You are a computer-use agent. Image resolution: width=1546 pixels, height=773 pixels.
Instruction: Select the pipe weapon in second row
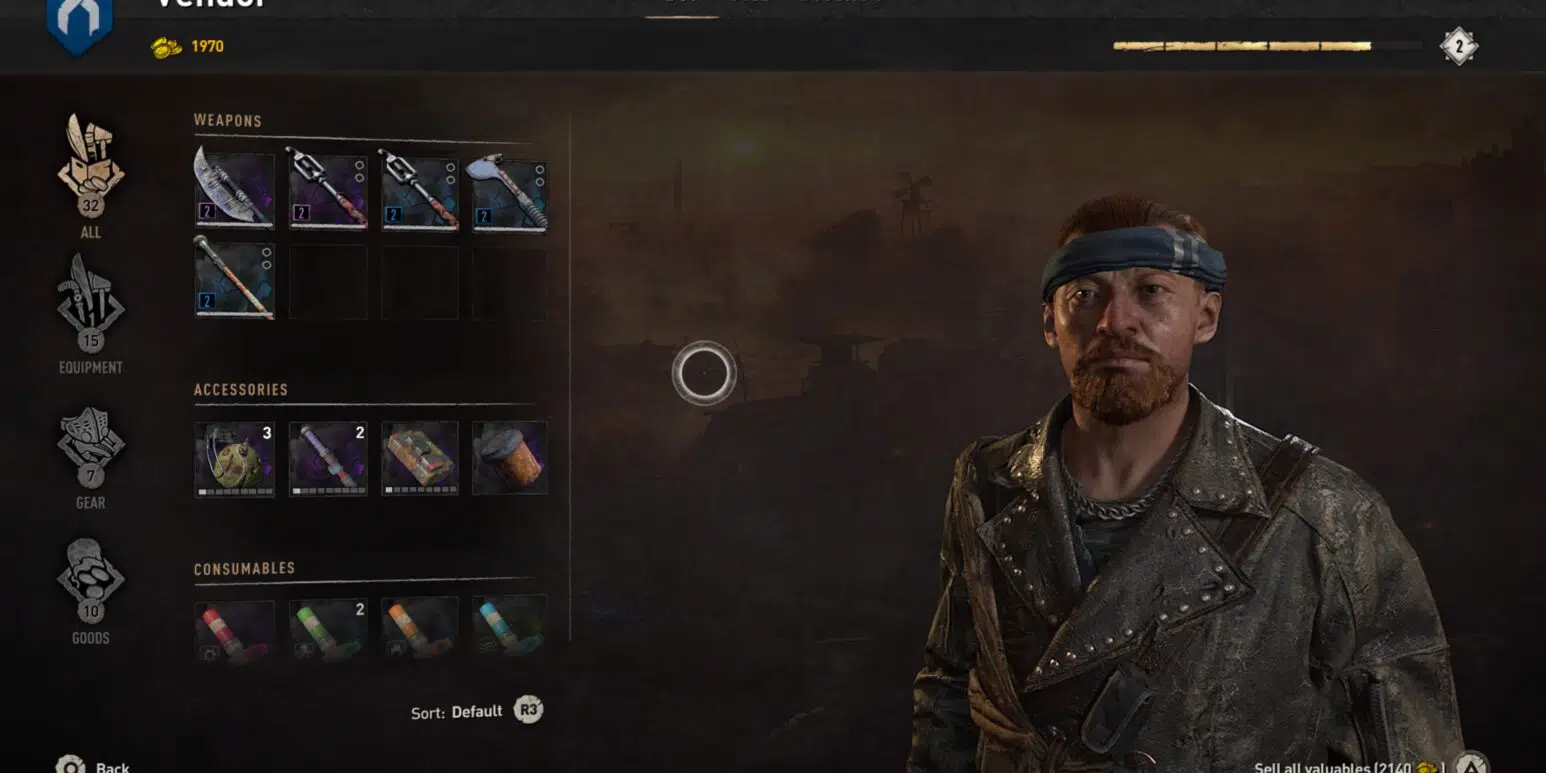click(x=234, y=280)
